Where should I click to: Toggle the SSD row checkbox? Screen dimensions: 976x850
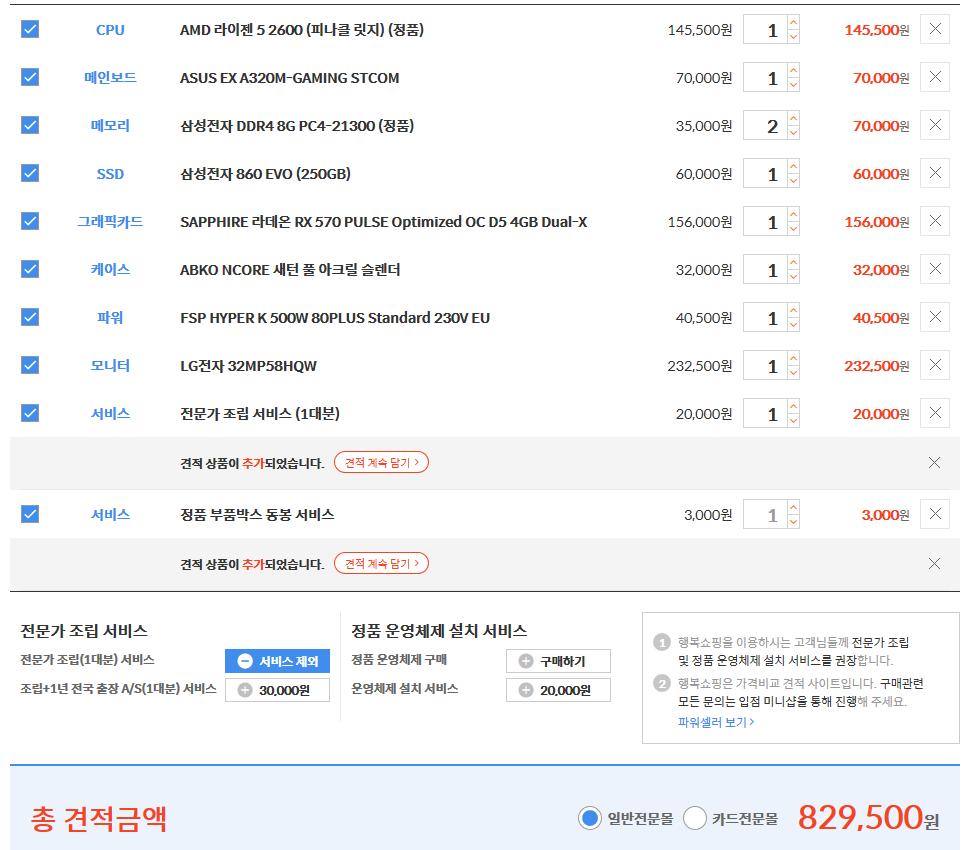(x=30, y=173)
